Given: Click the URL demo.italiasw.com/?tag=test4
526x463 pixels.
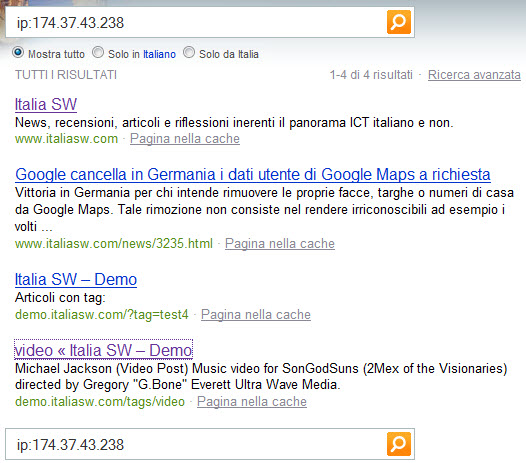Looking at the screenshot, I should 102,315.
